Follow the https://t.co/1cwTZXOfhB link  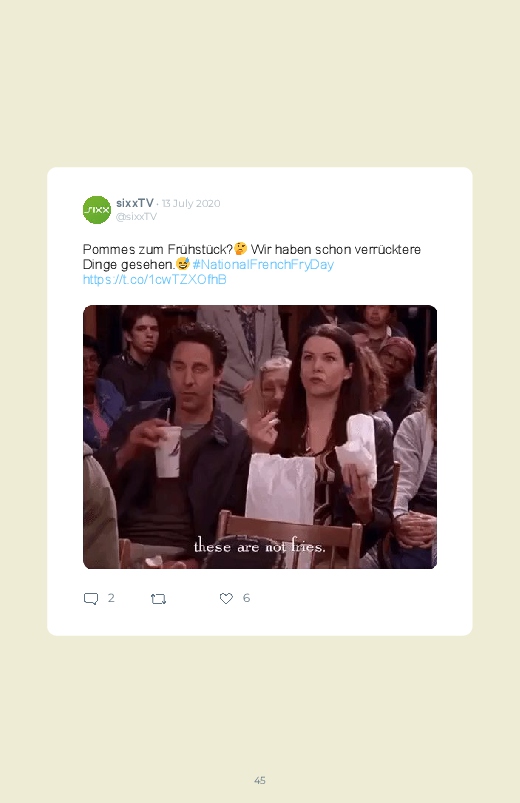click(155, 279)
